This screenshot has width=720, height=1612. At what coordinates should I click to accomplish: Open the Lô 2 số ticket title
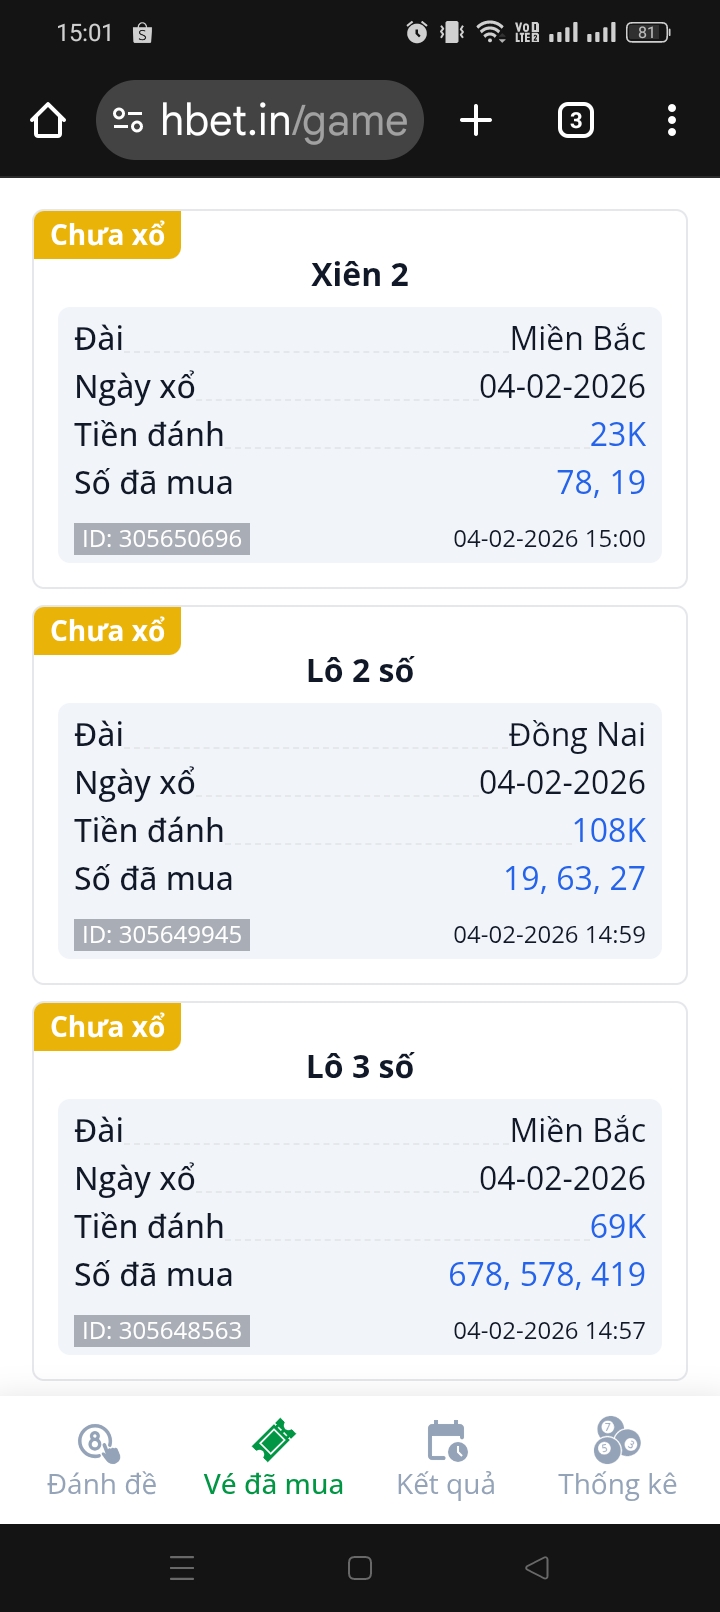coord(360,670)
